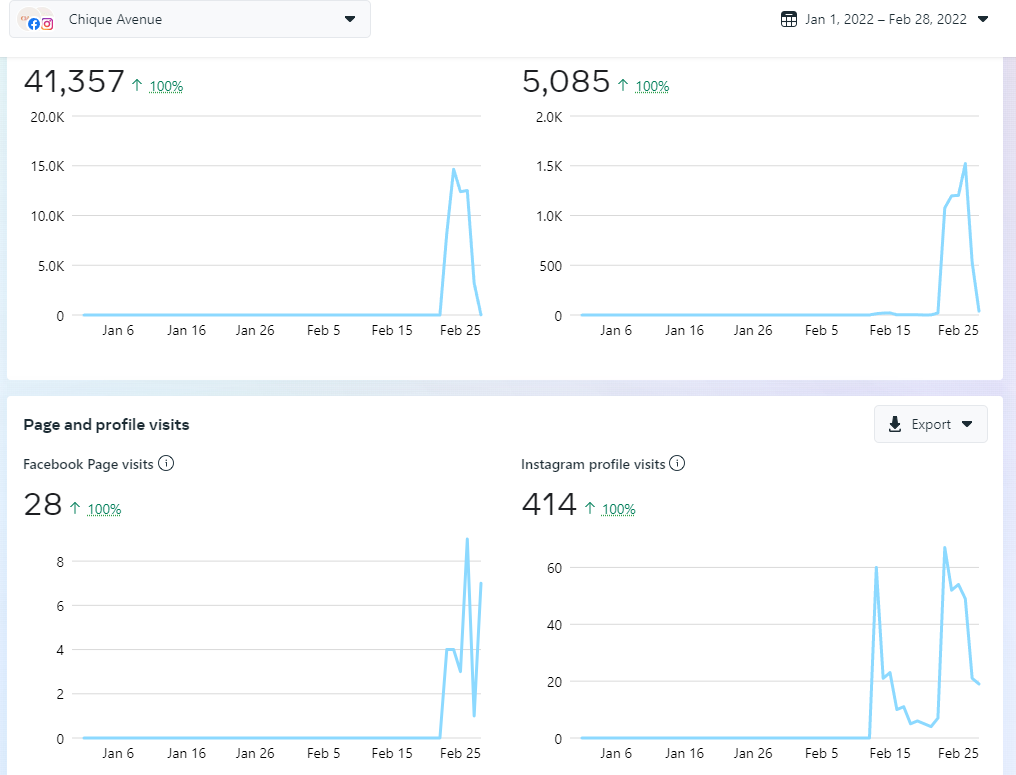Click the green up arrow beside 414
Screen dimensions: 1016x775
point(590,508)
